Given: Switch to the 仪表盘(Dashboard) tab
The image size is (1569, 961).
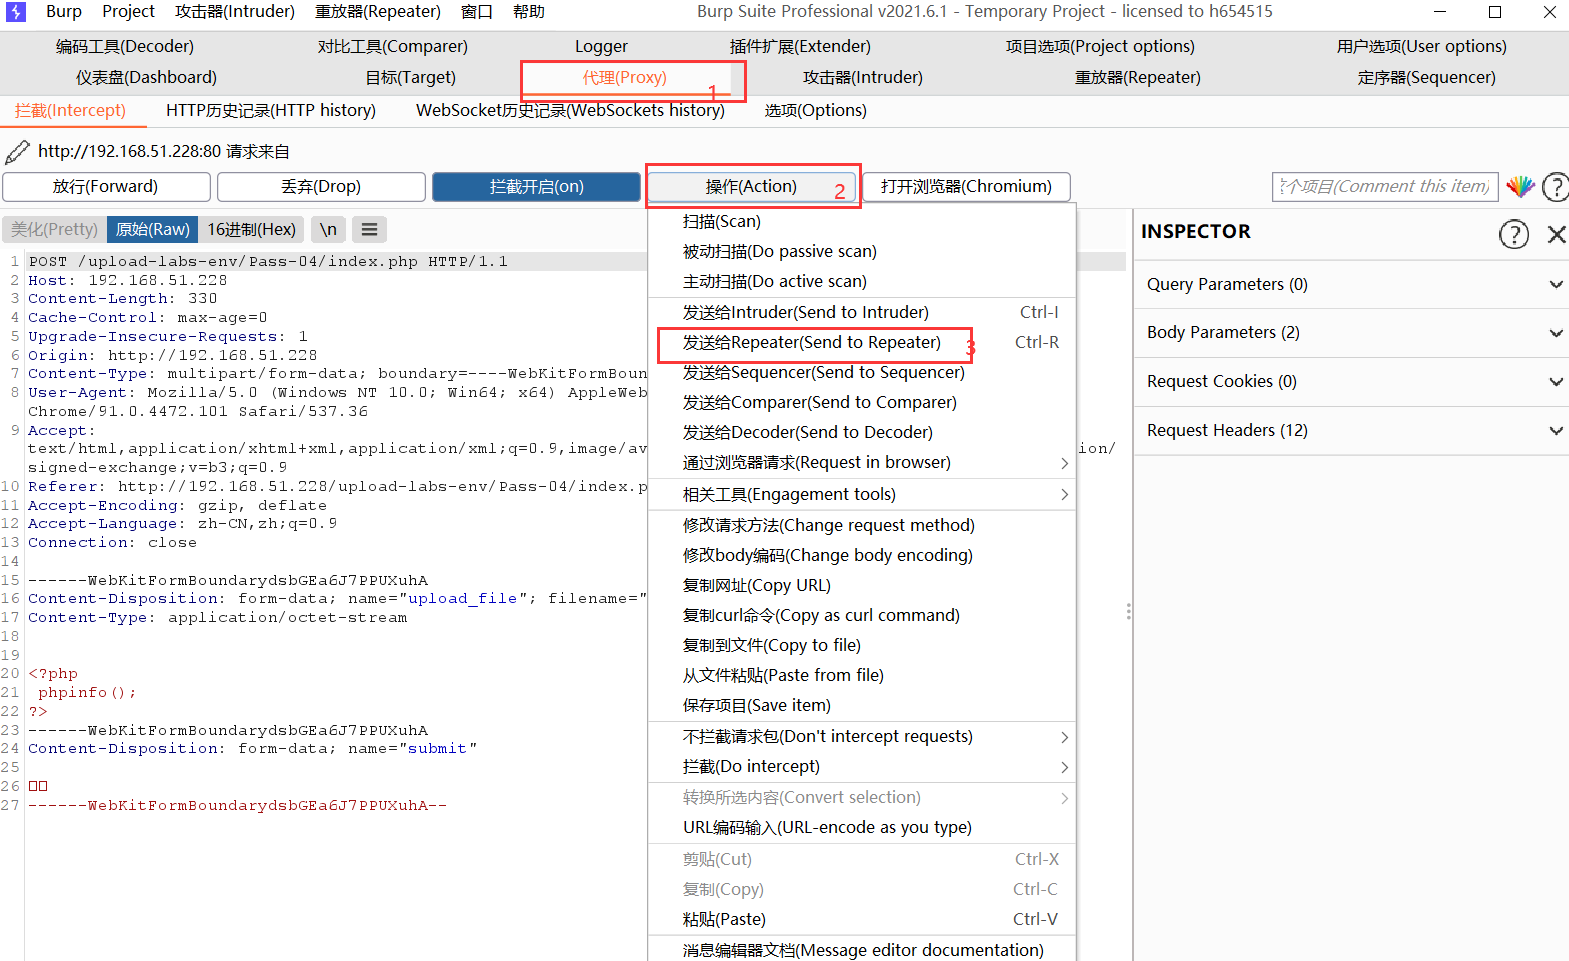Looking at the screenshot, I should tap(146, 78).
